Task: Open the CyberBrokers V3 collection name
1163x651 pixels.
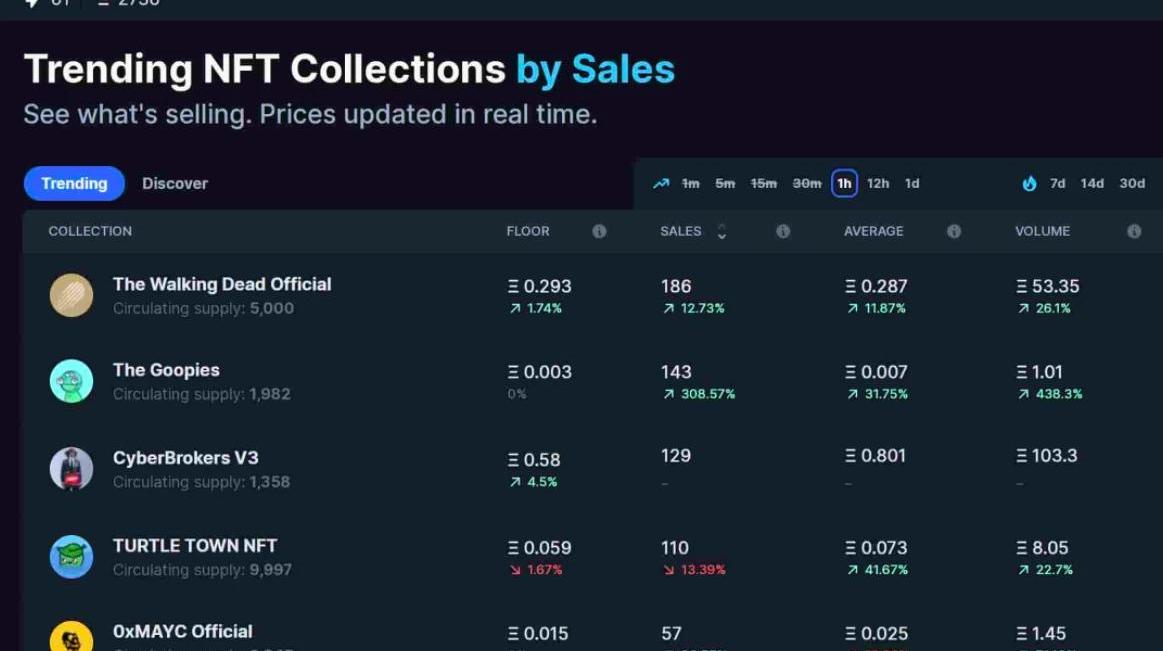Action: tap(186, 458)
